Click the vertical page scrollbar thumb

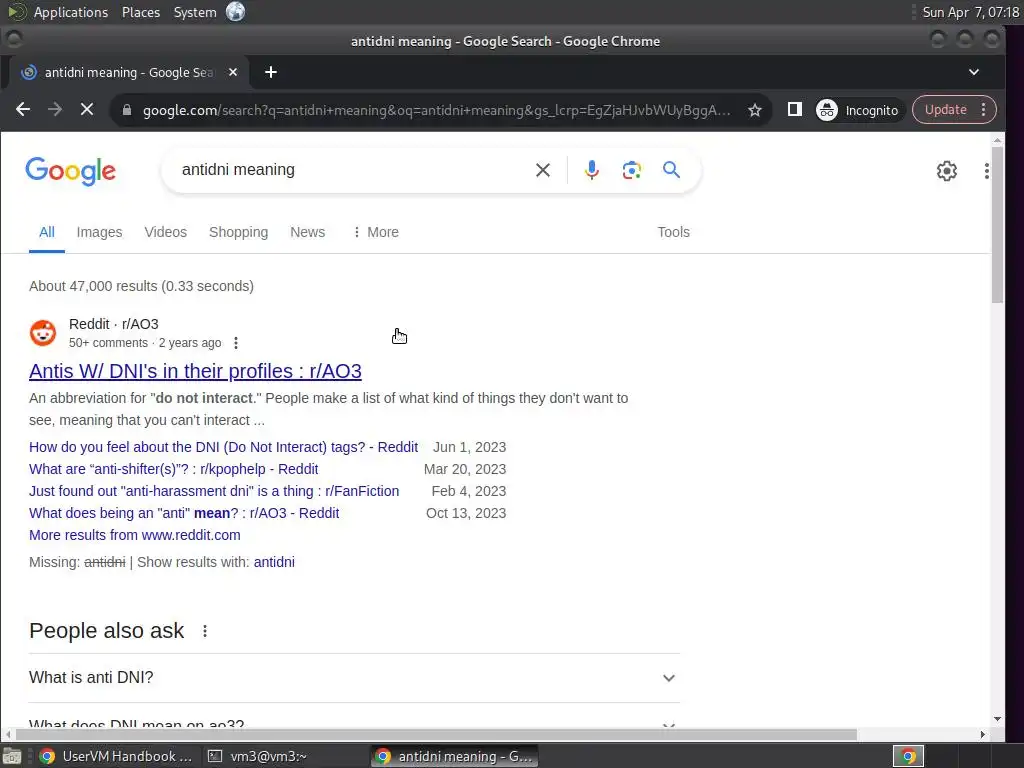997,224
